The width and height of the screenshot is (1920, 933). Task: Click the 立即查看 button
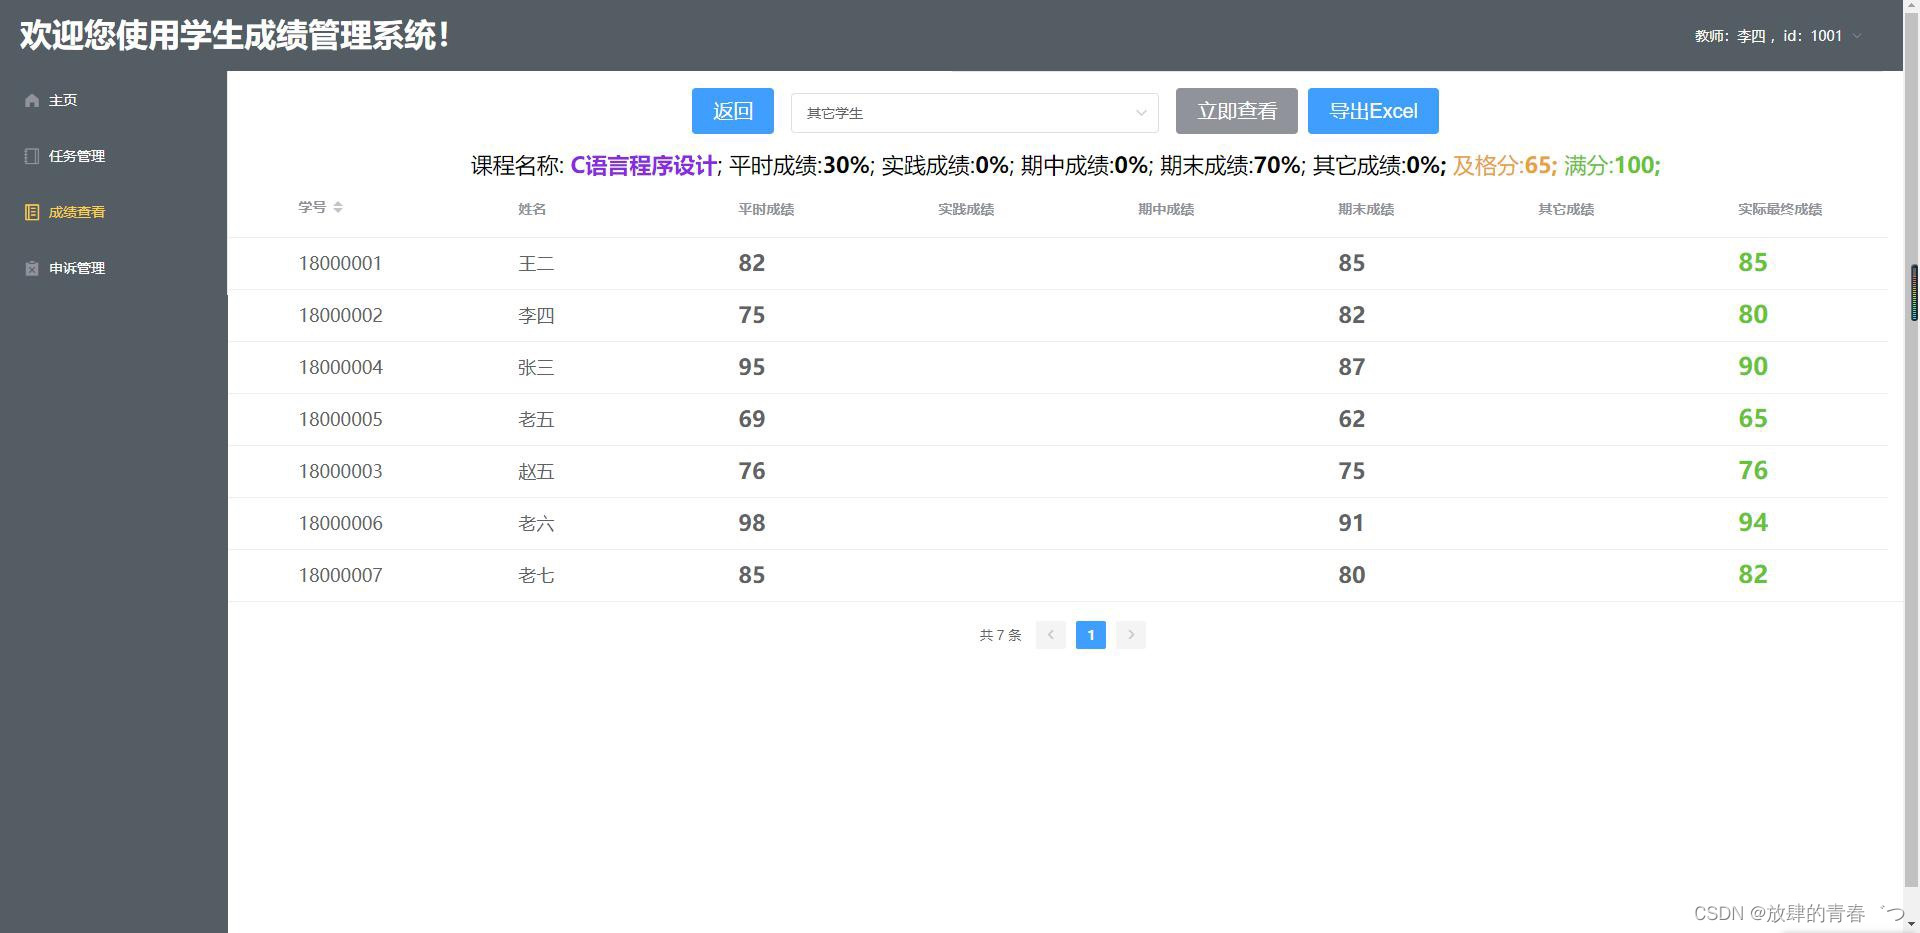click(1237, 111)
